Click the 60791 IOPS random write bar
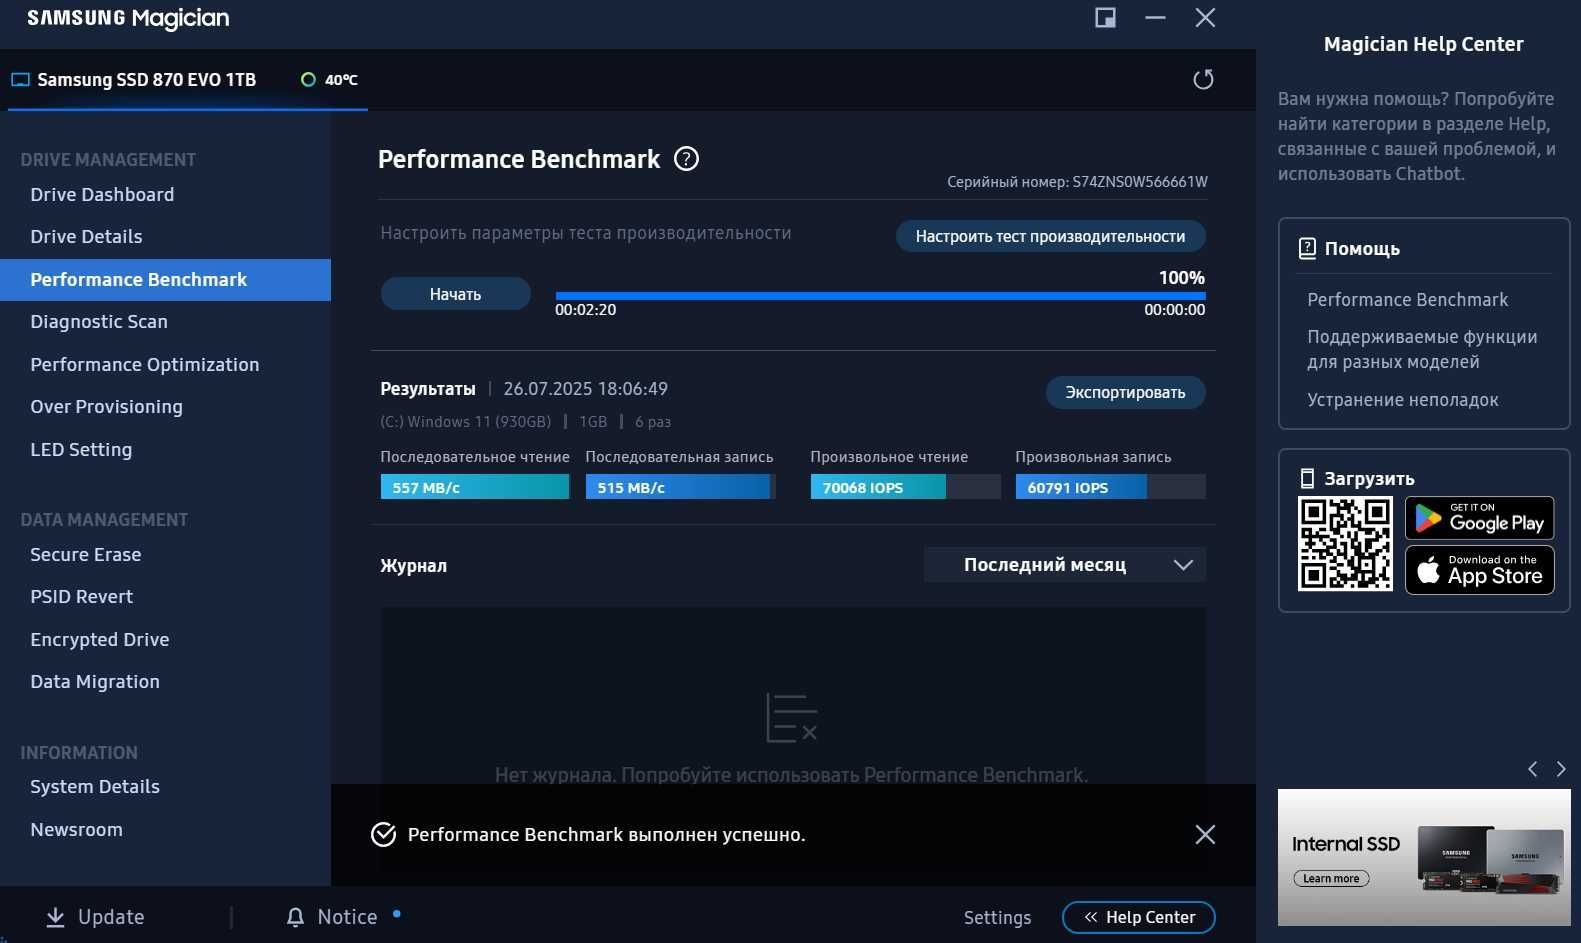Screen dimensions: 1581x943 coord(1110,487)
